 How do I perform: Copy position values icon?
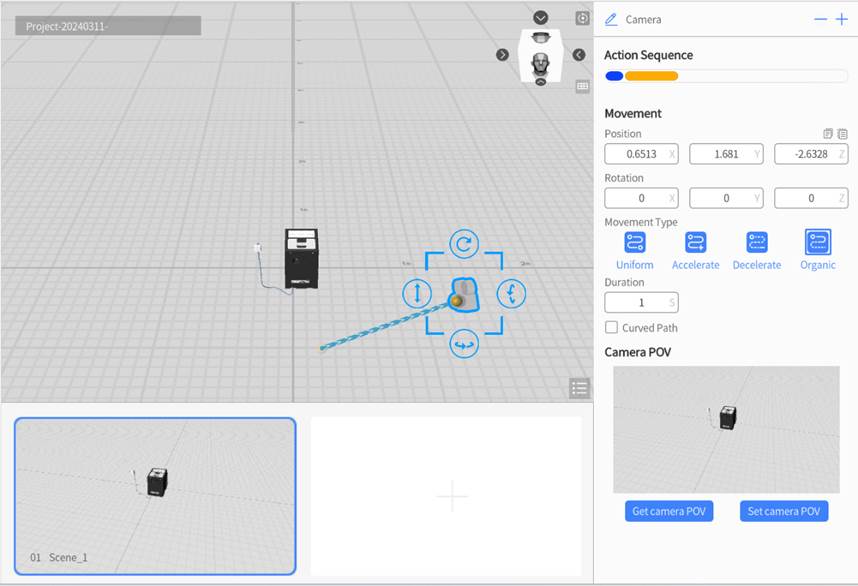[x=827, y=134]
